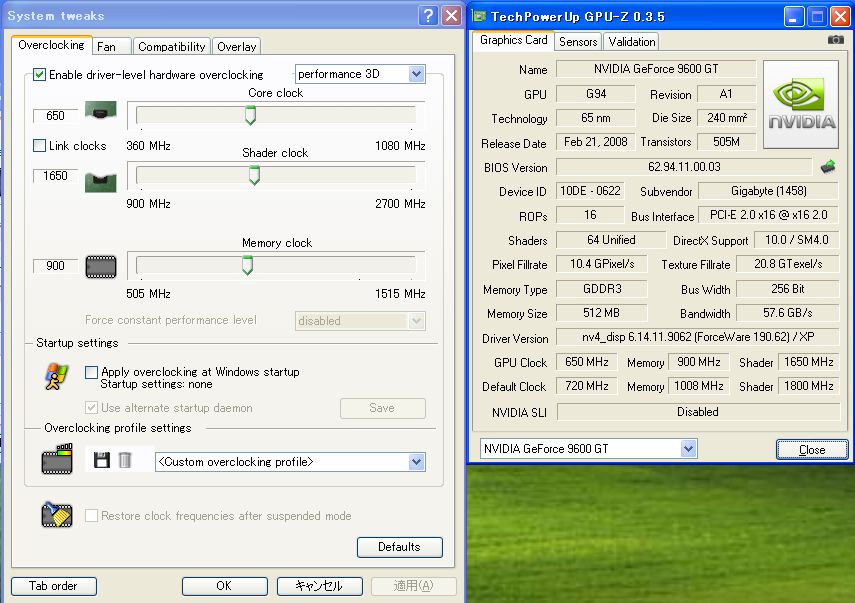Click the Close button in GPU-Z

(x=812, y=450)
